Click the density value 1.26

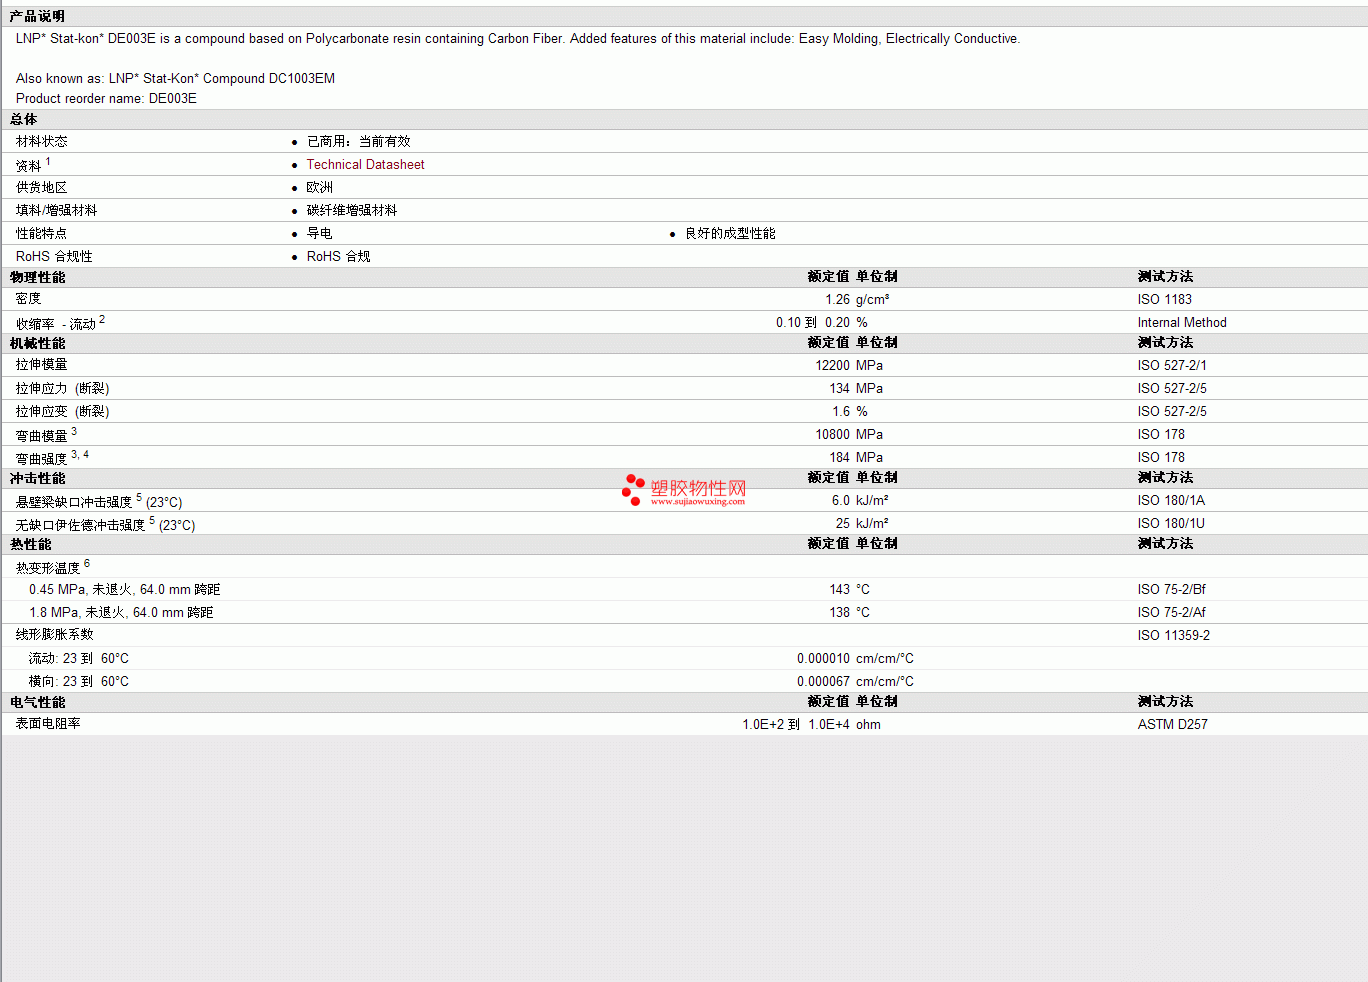837,300
